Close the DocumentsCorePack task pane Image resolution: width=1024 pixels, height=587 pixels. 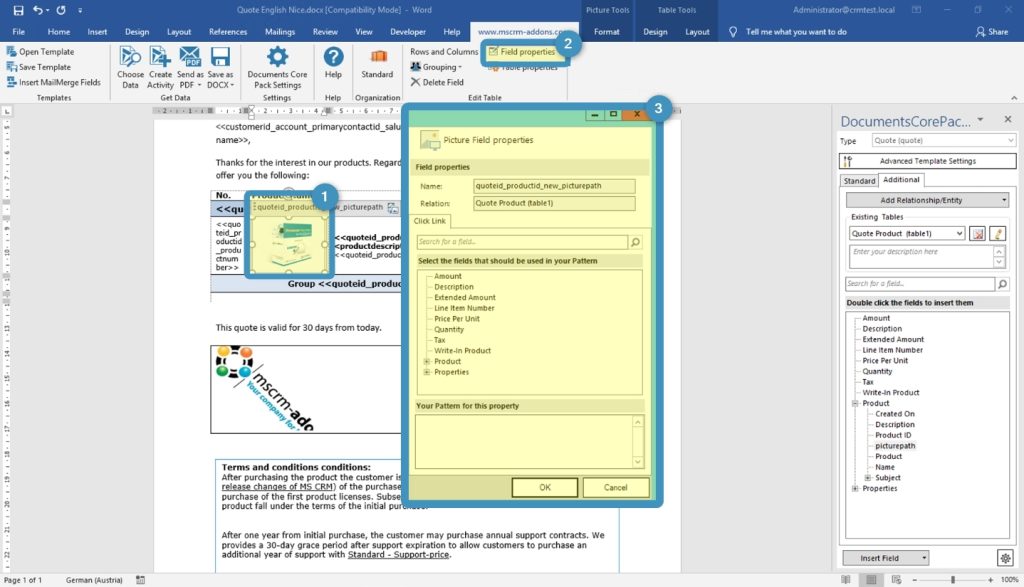(x=1008, y=119)
